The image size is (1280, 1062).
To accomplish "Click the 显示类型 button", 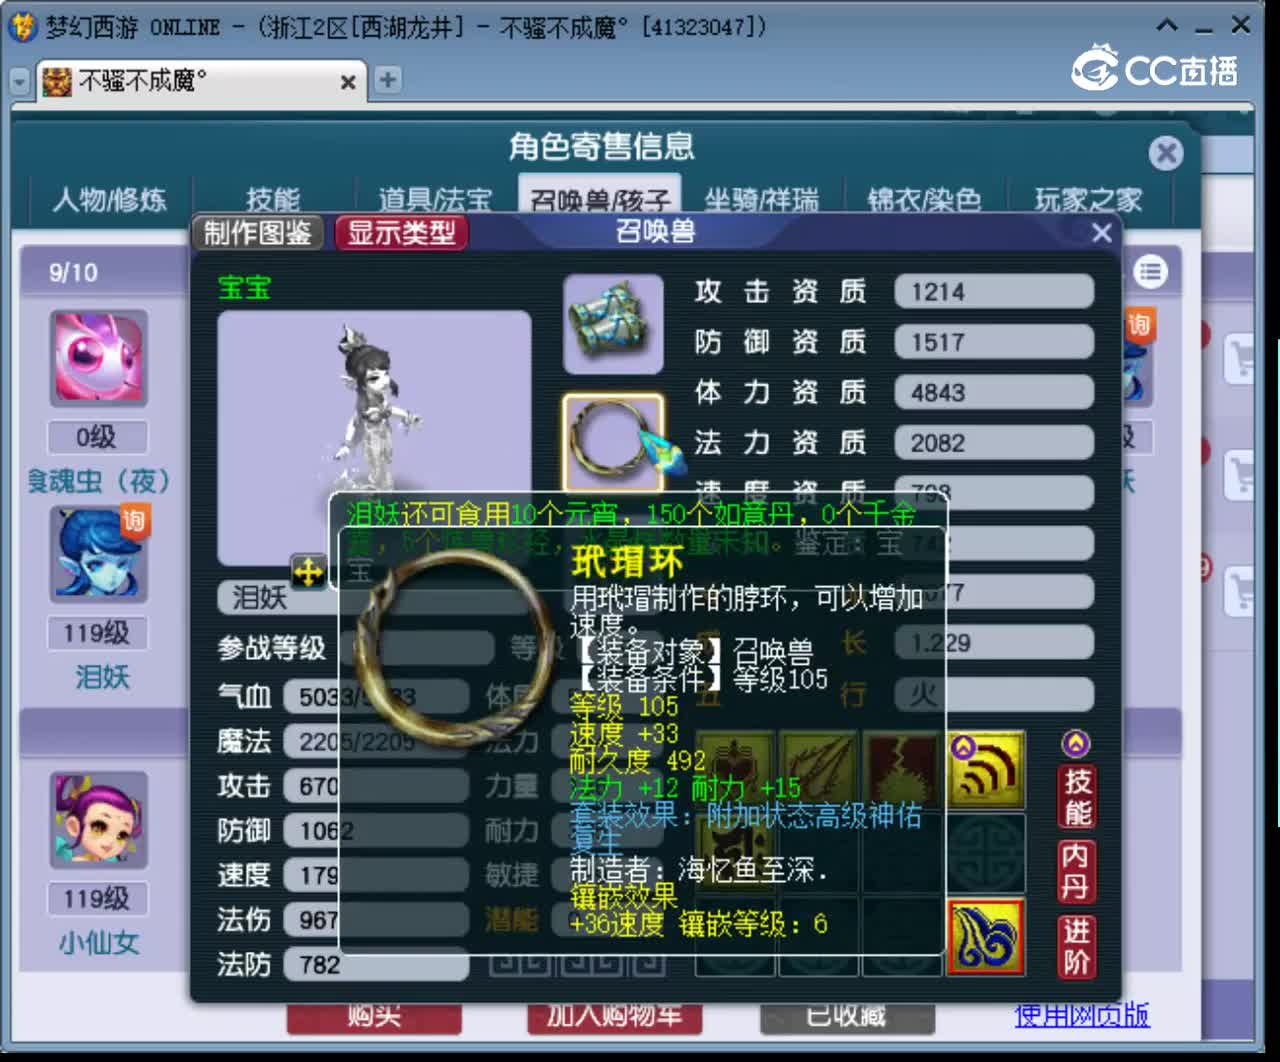I will tap(401, 233).
